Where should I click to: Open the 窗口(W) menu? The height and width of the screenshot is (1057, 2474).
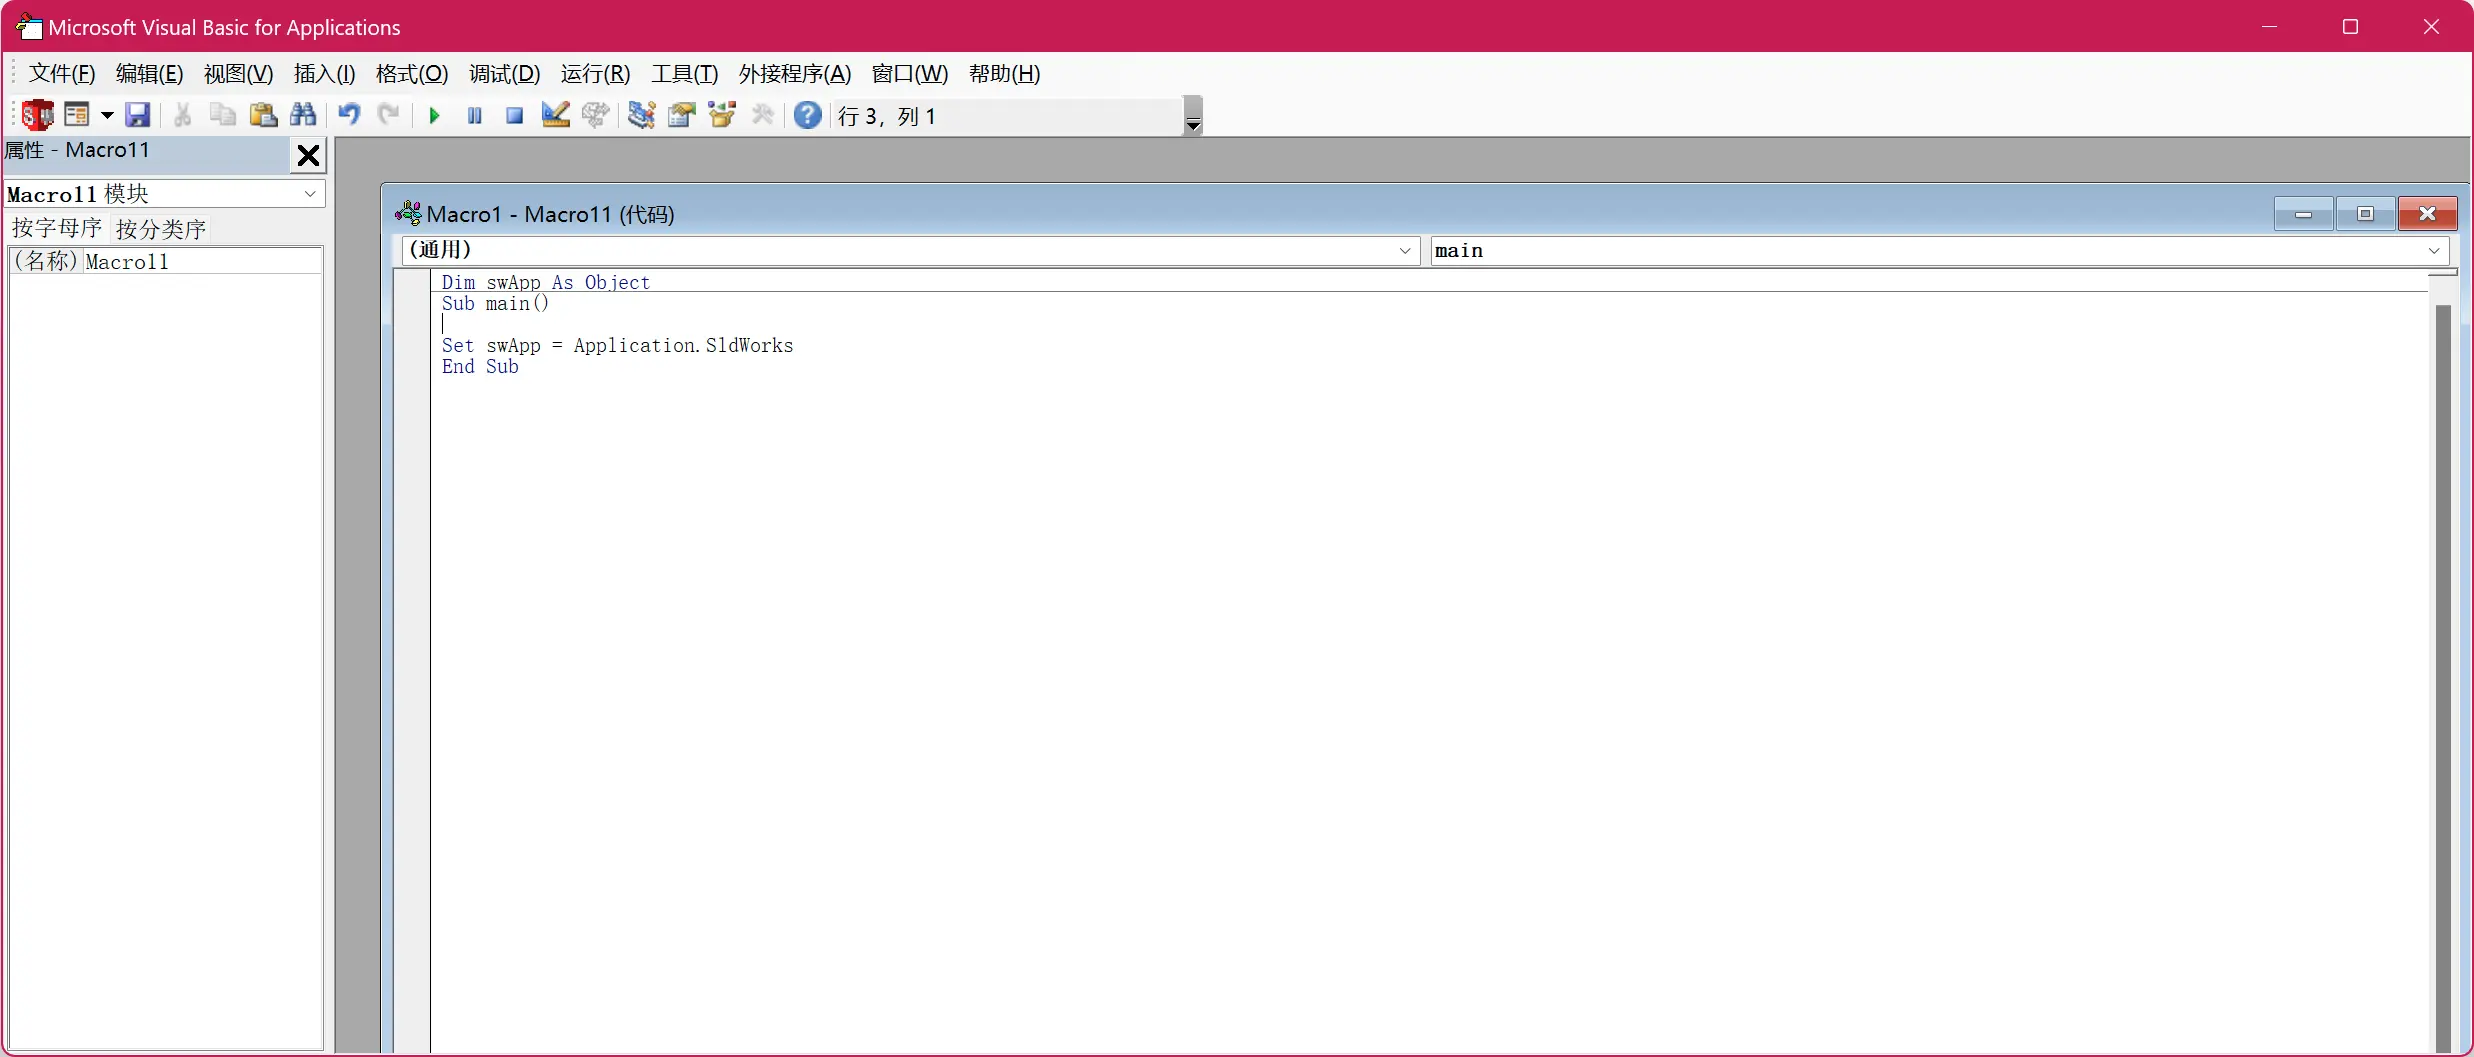tap(910, 74)
